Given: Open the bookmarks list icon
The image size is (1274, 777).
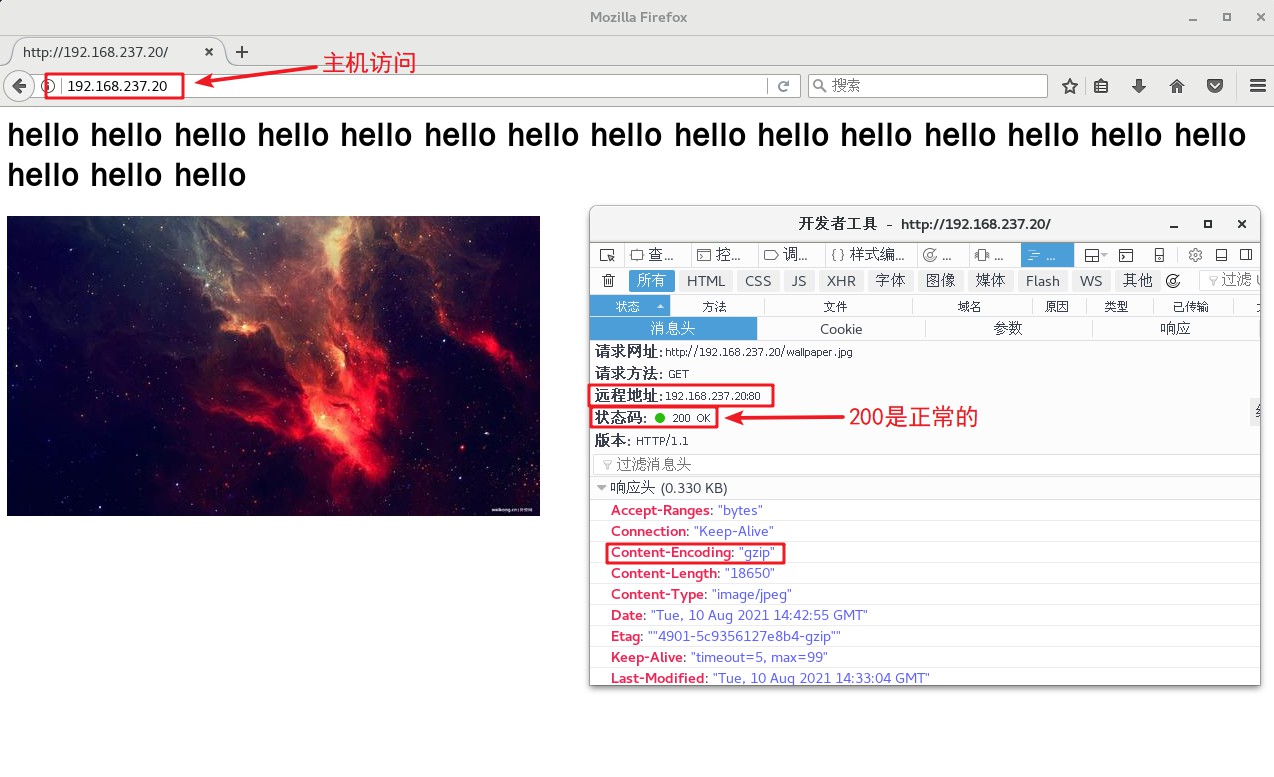Looking at the screenshot, I should click(x=1101, y=86).
